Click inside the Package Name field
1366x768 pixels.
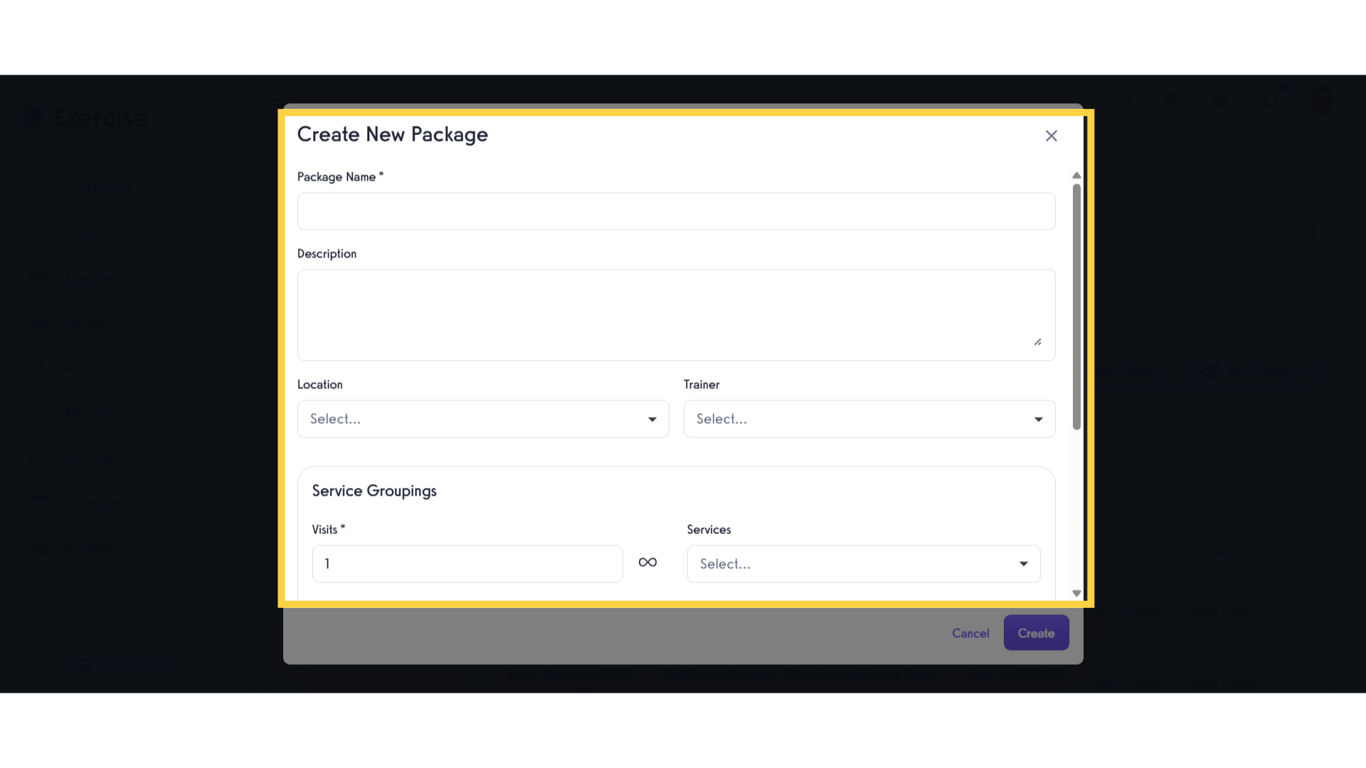[x=676, y=211]
